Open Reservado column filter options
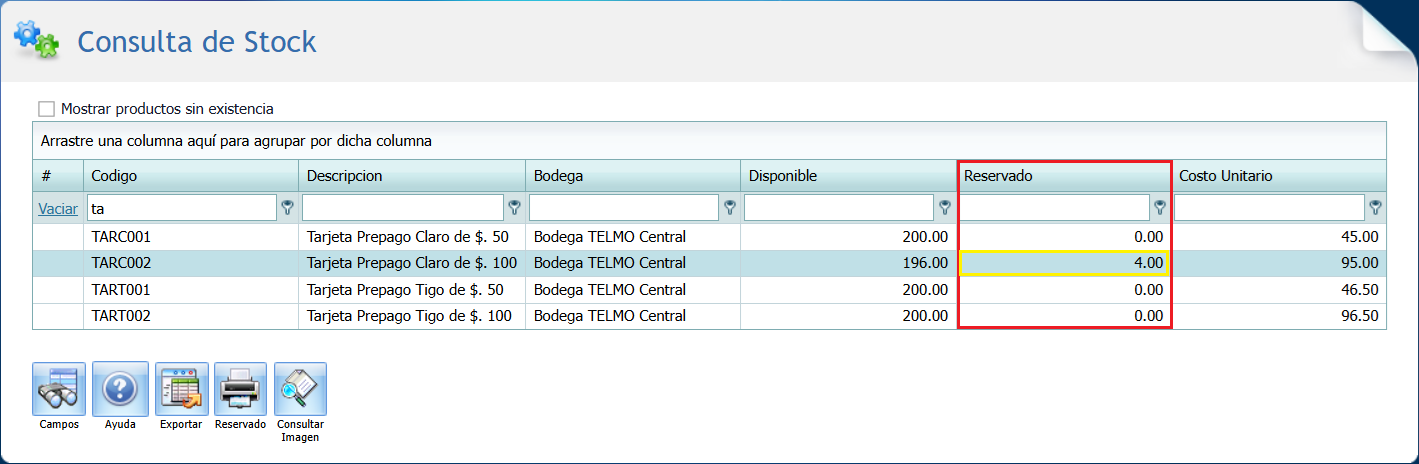Screen dimensions: 1419x464 point(1160,208)
